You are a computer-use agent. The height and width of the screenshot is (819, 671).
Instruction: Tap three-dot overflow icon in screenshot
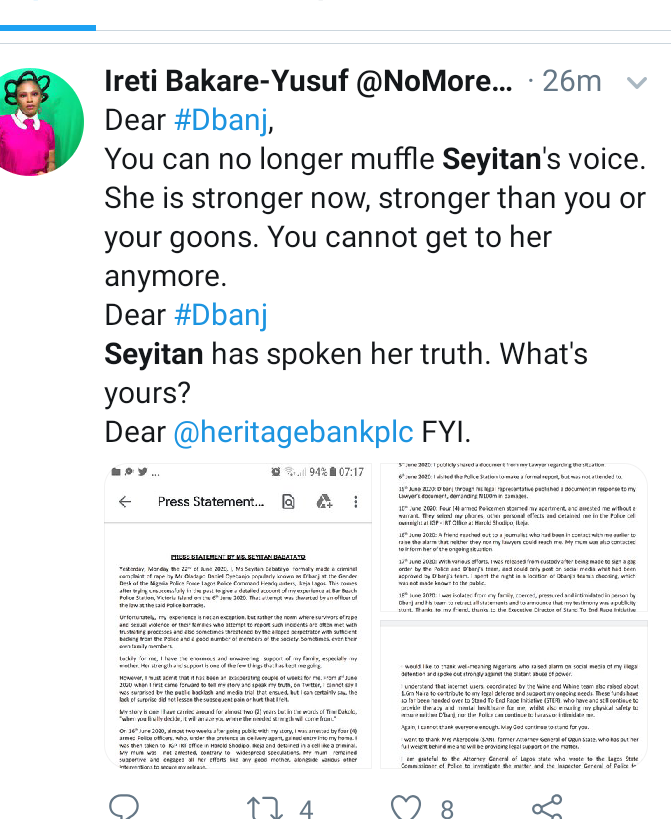[x=358, y=501]
